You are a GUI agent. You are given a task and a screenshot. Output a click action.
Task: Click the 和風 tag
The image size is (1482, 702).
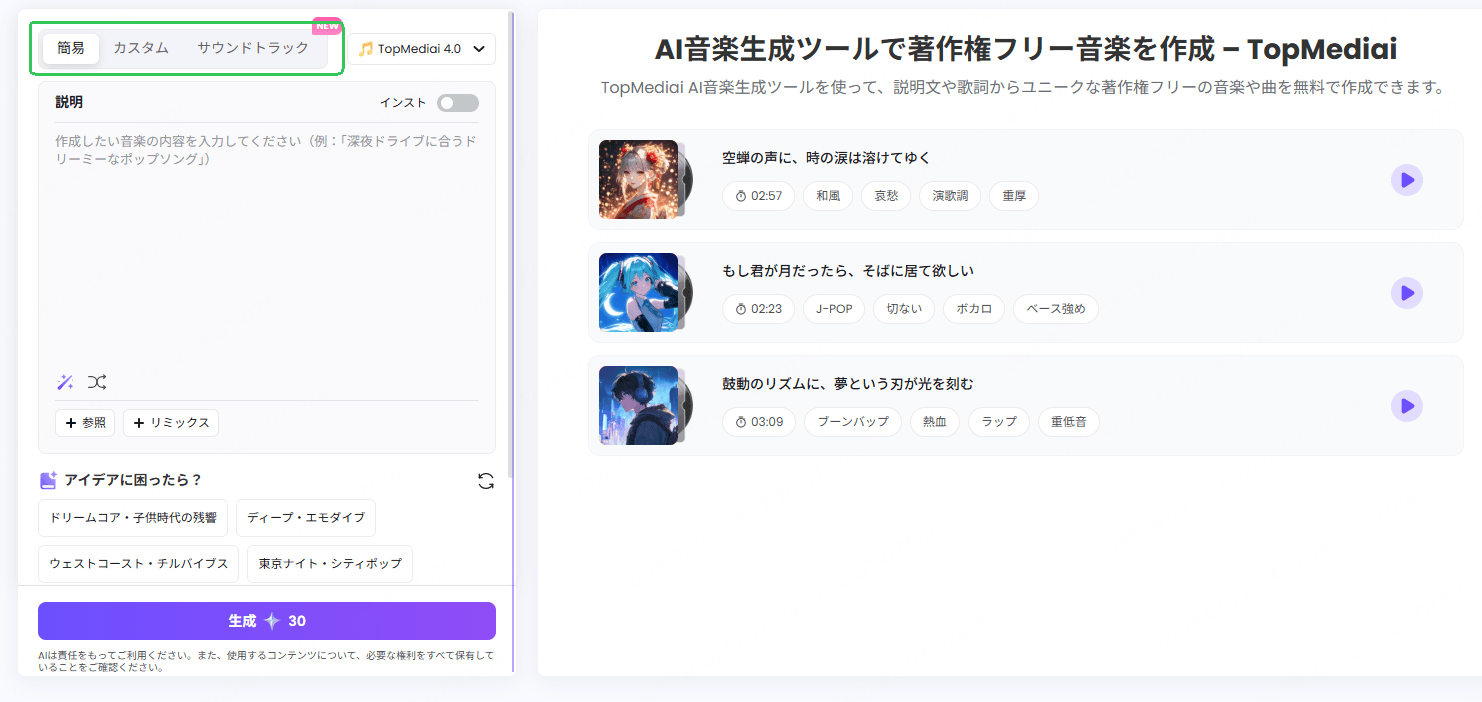(x=828, y=196)
